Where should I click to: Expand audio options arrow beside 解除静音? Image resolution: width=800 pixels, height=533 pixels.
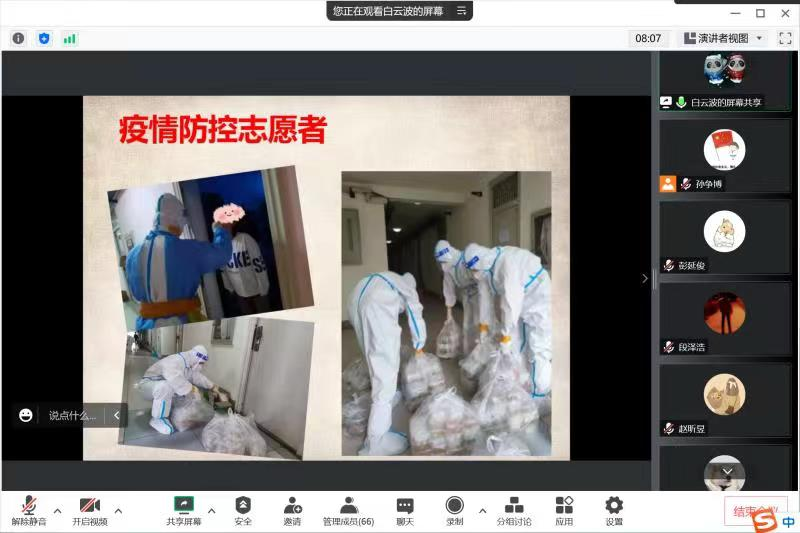coord(57,510)
